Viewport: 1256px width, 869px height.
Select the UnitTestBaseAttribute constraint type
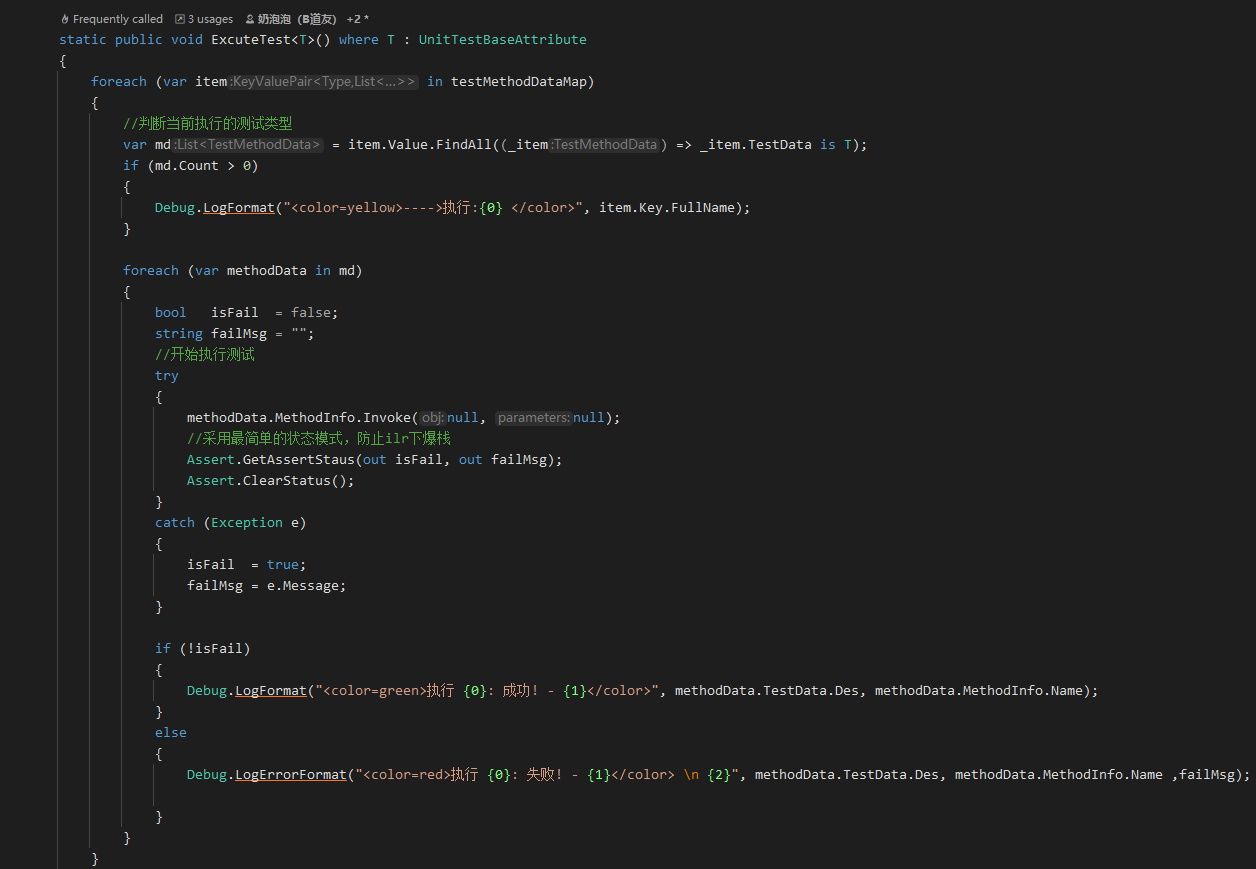pyautogui.click(x=502, y=39)
